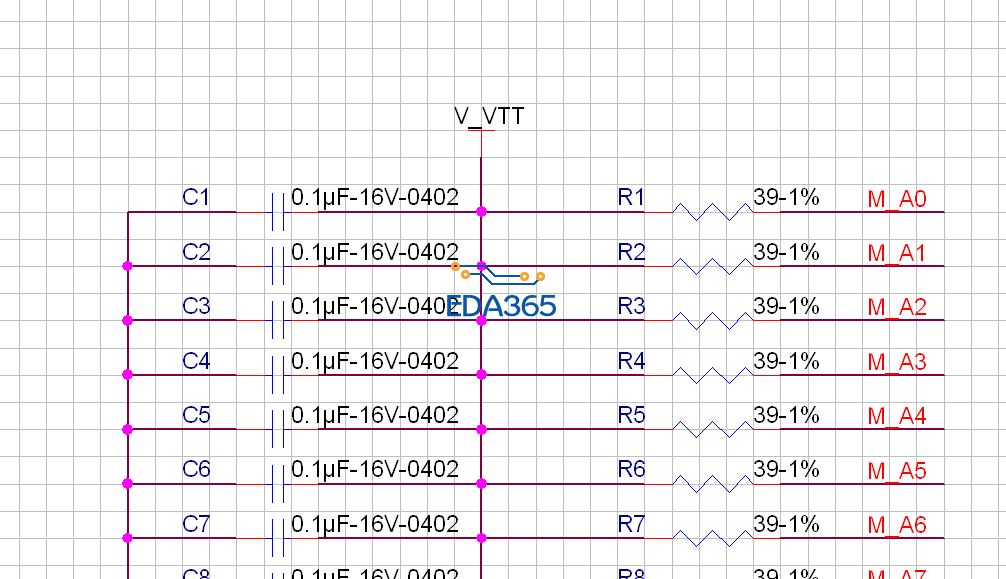Click the C3 reference designator
Image resolution: width=1006 pixels, height=579 pixels.
[194, 307]
